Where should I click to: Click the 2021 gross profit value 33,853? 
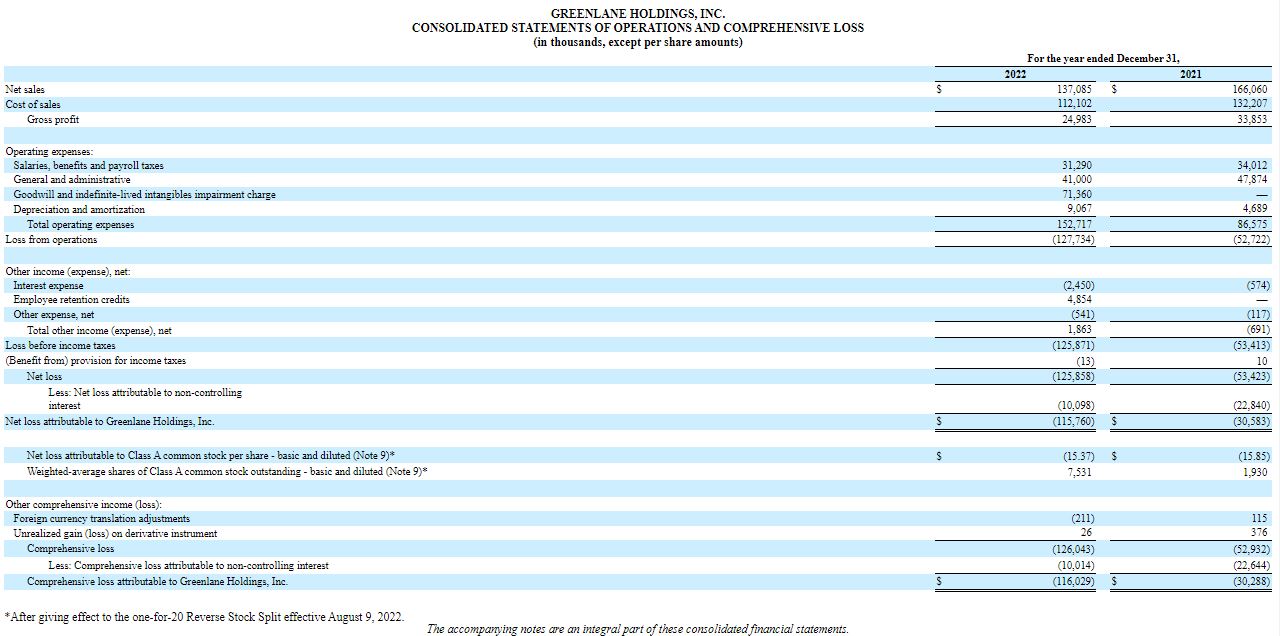pyautogui.click(x=1250, y=120)
